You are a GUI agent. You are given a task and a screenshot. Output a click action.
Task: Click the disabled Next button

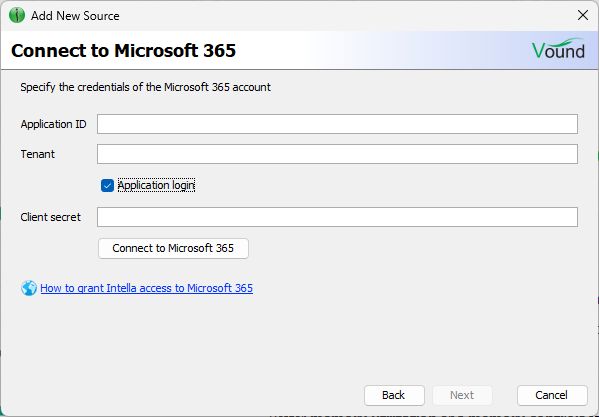coord(462,395)
